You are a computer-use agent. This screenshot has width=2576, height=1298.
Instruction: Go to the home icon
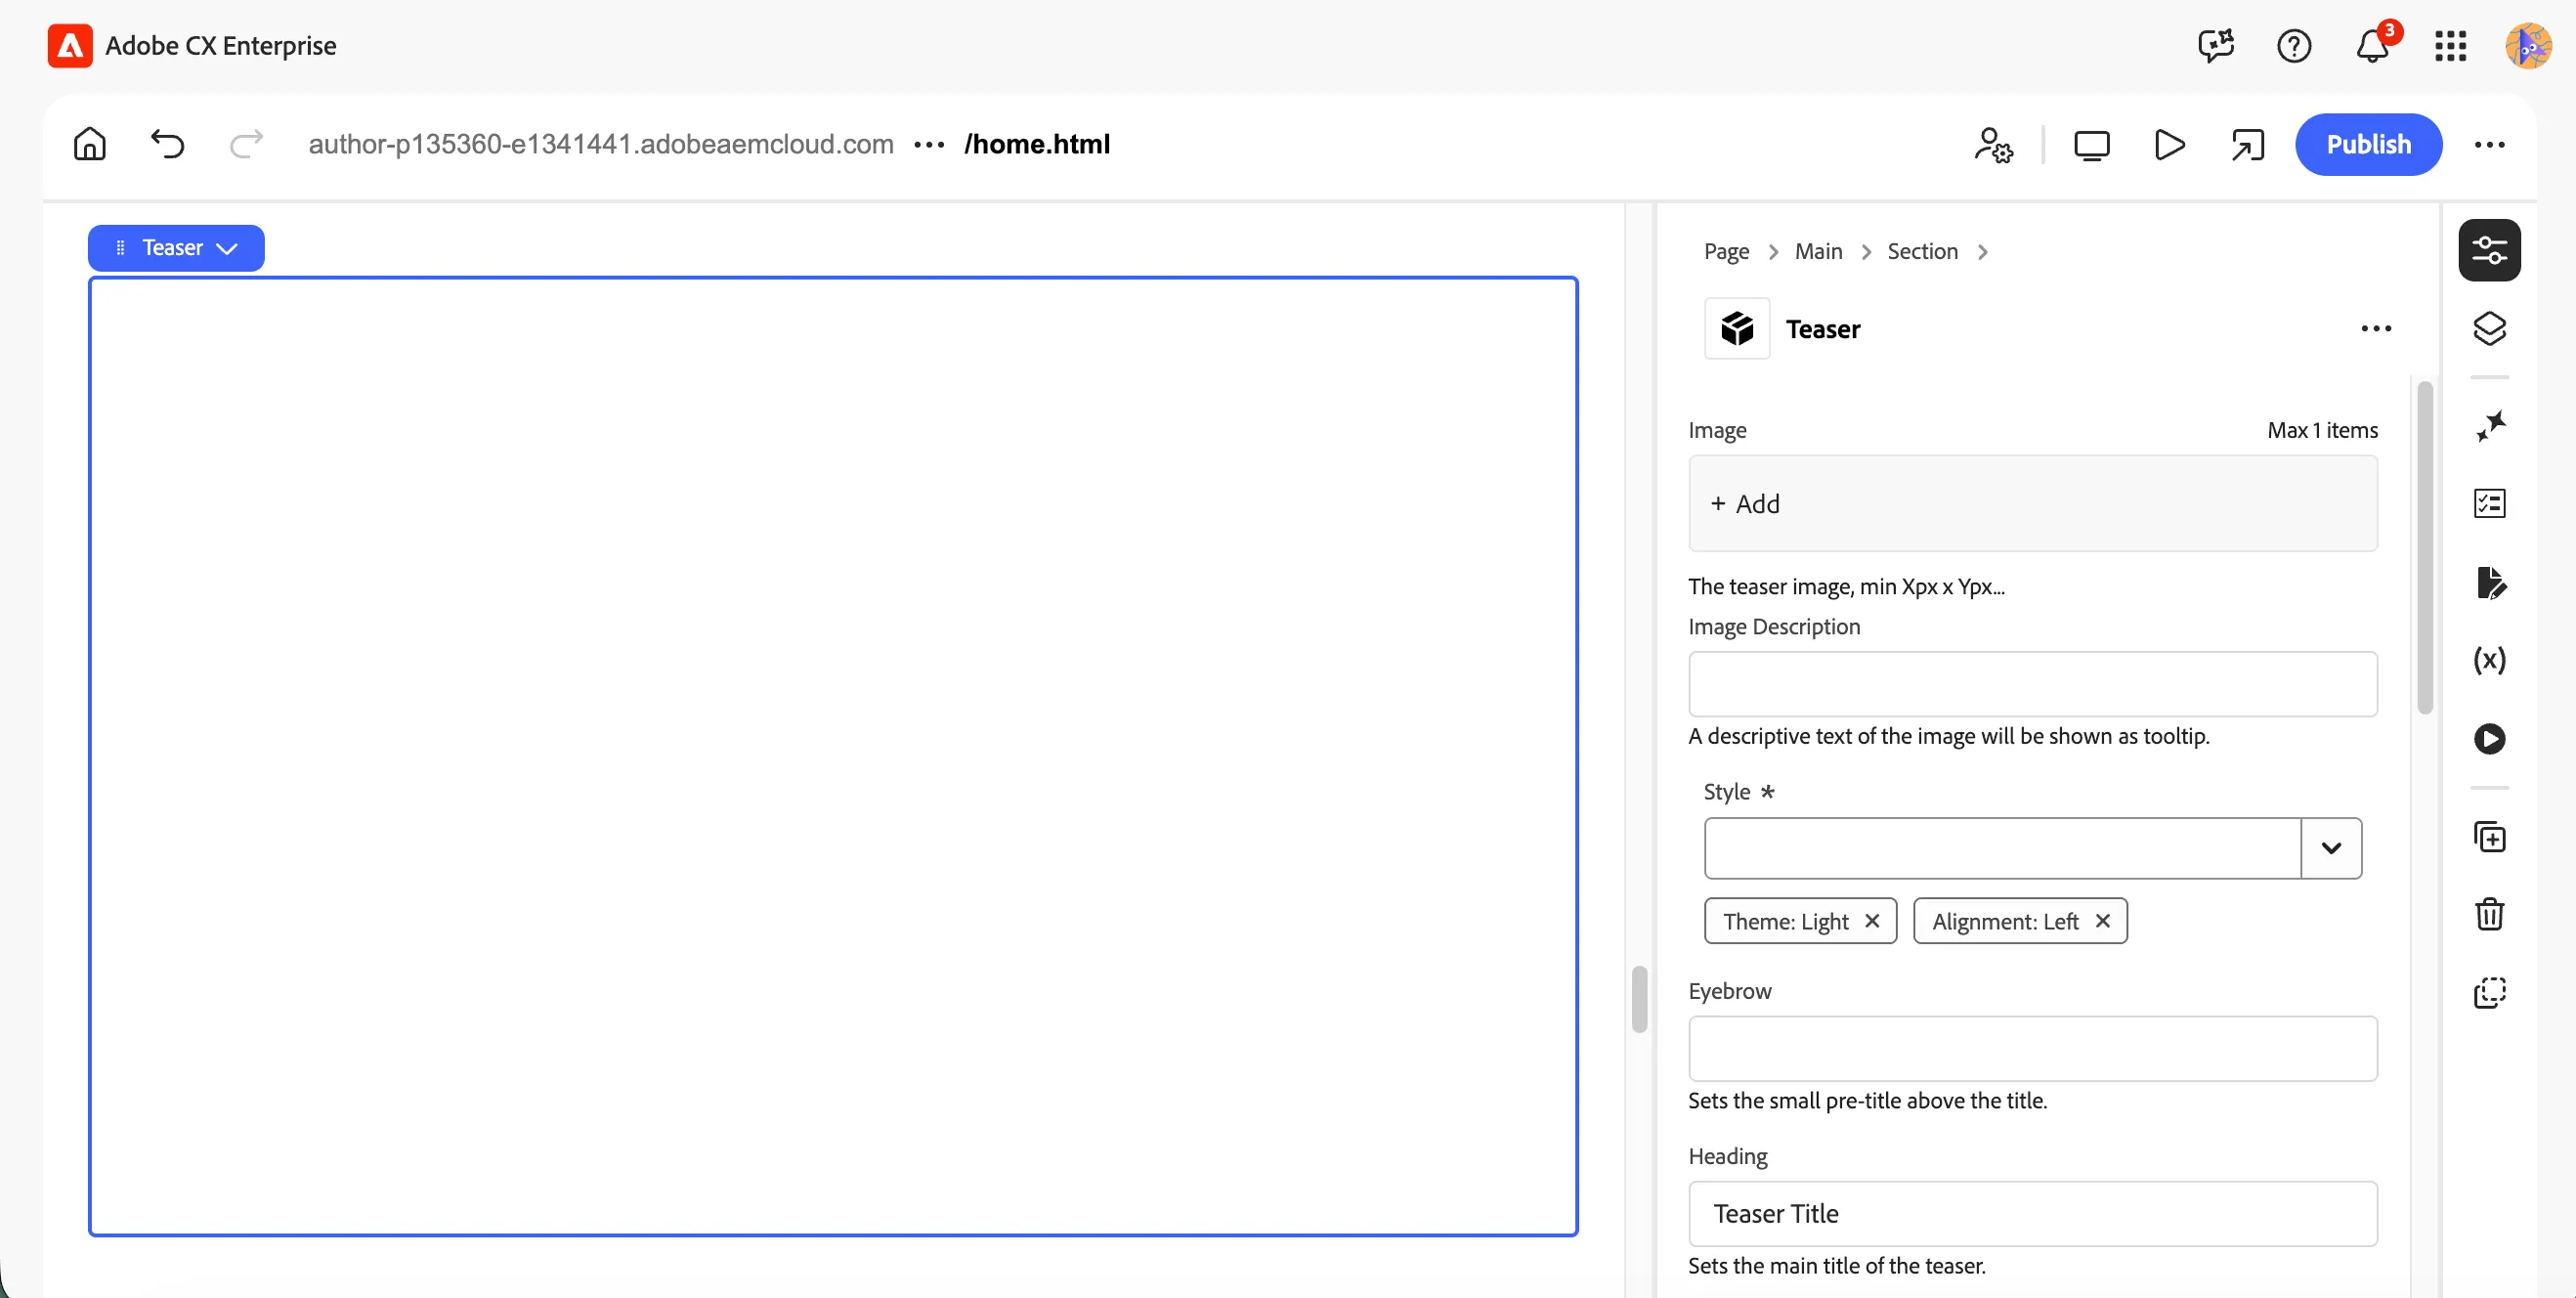point(90,144)
